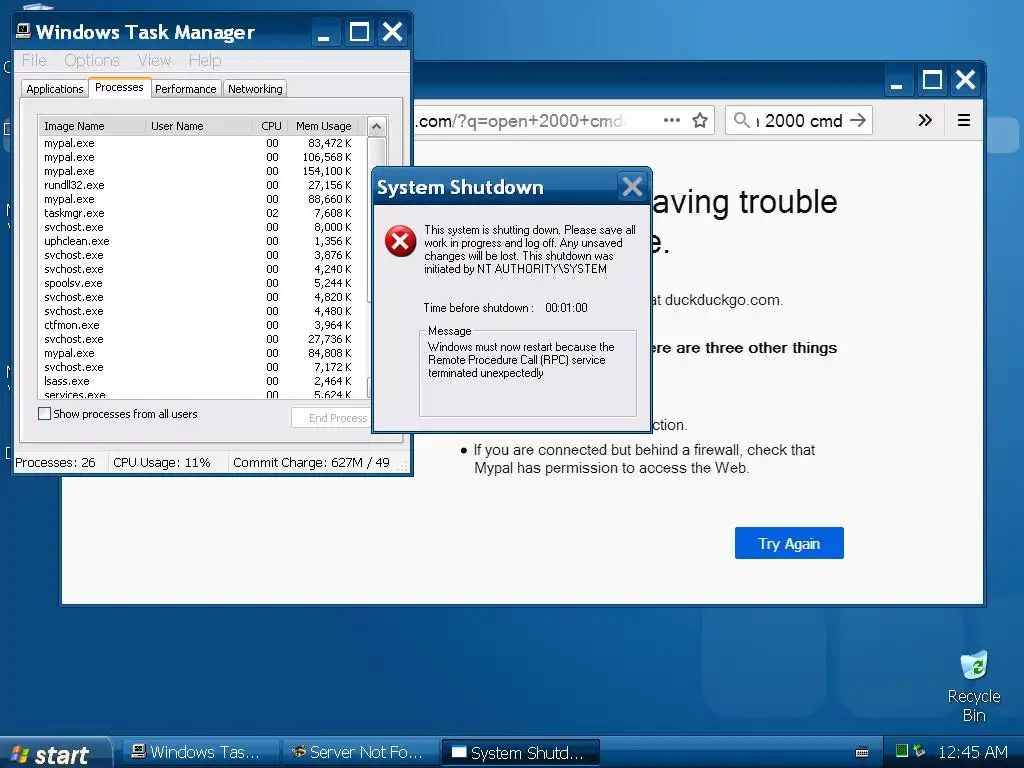
Task: Enable Show processes from all users checkbox
Action: 44,413
